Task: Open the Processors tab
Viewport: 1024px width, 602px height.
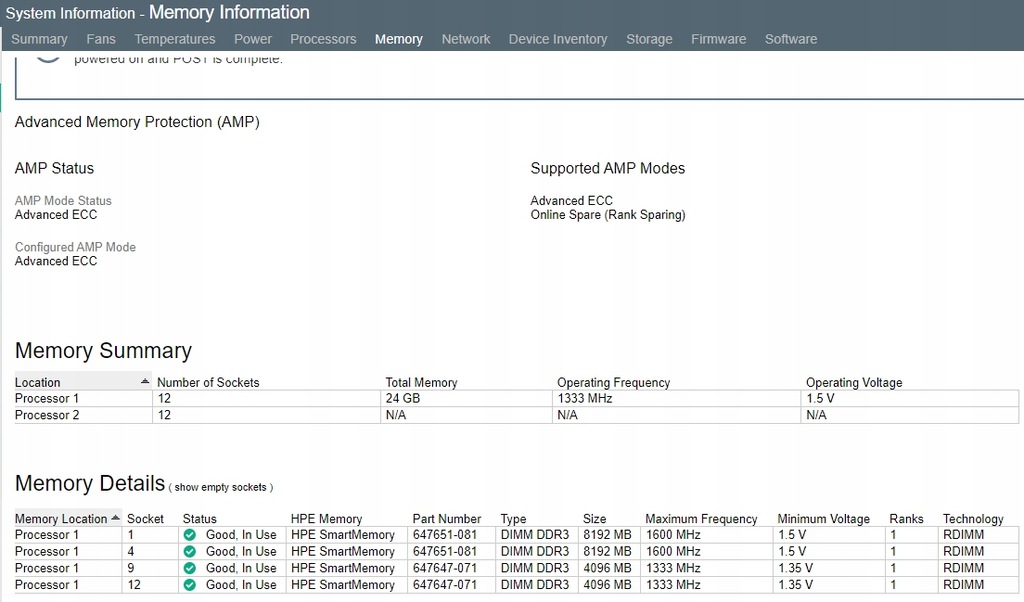Action: (323, 39)
